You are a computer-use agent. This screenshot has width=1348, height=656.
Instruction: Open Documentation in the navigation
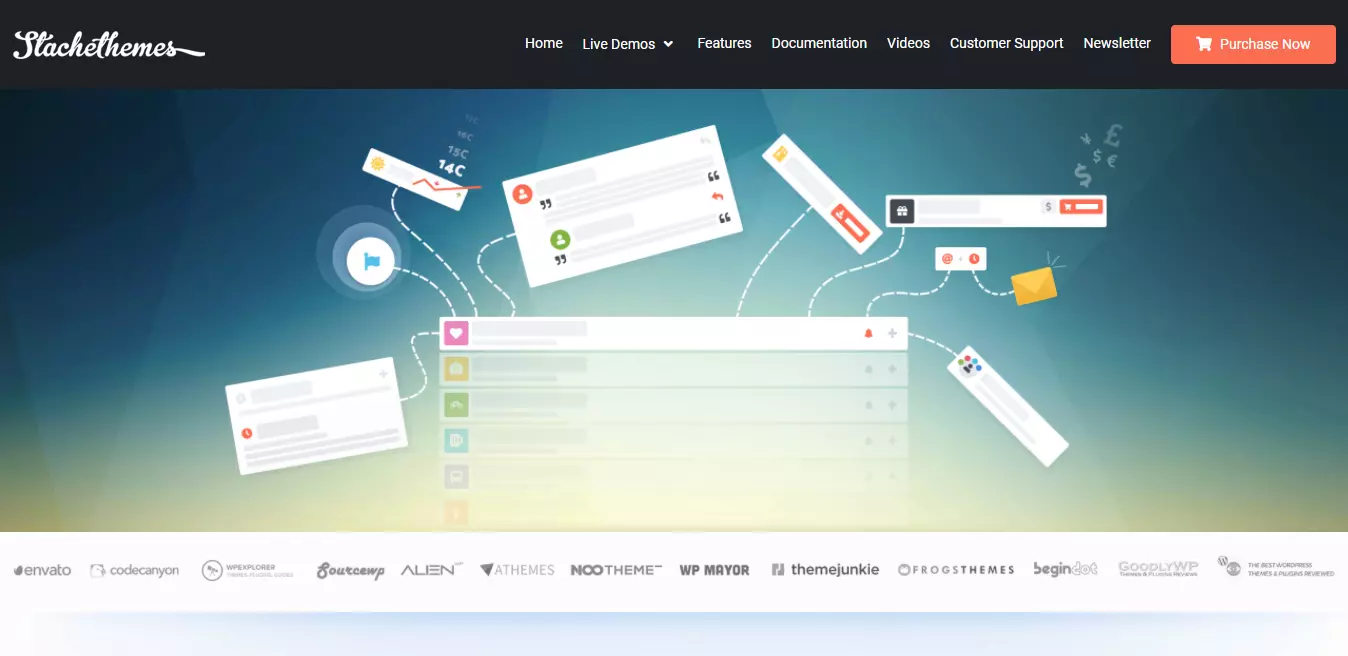pyautogui.click(x=819, y=43)
